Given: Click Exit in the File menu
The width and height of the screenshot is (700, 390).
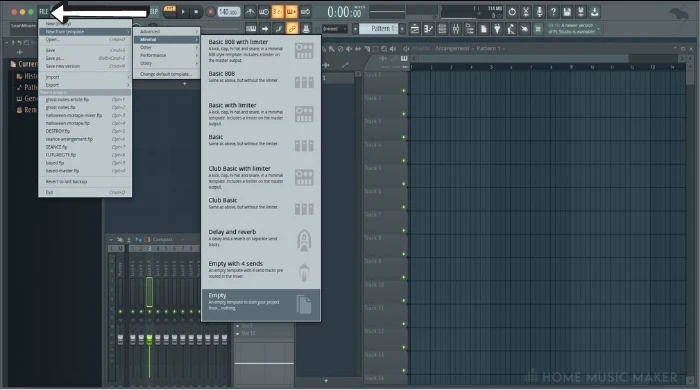Looking at the screenshot, I should [85, 193].
